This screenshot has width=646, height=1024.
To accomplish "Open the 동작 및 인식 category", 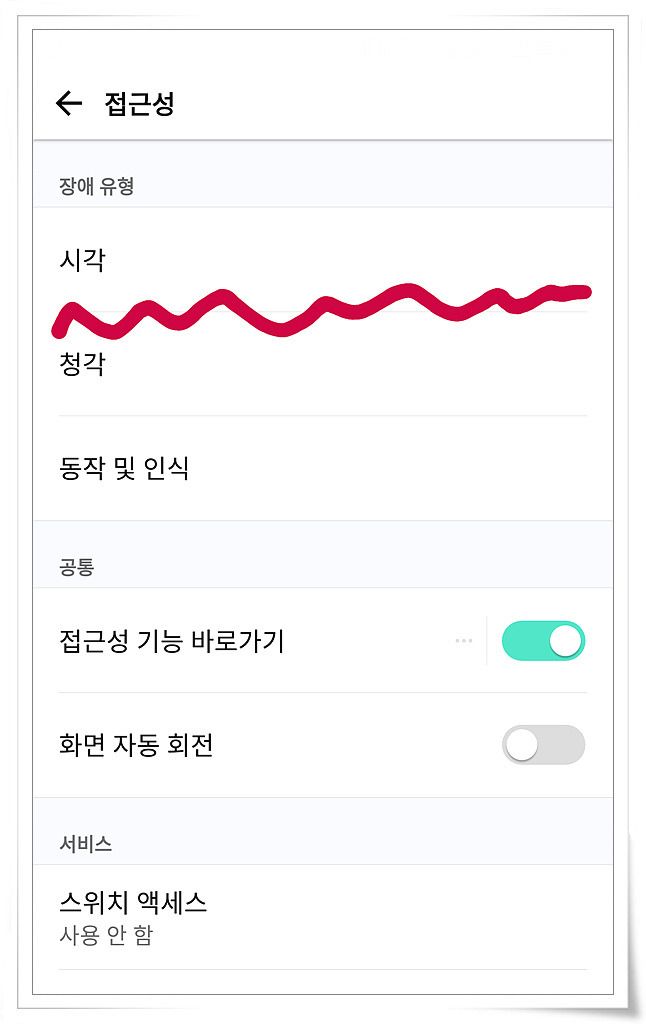I will point(323,468).
